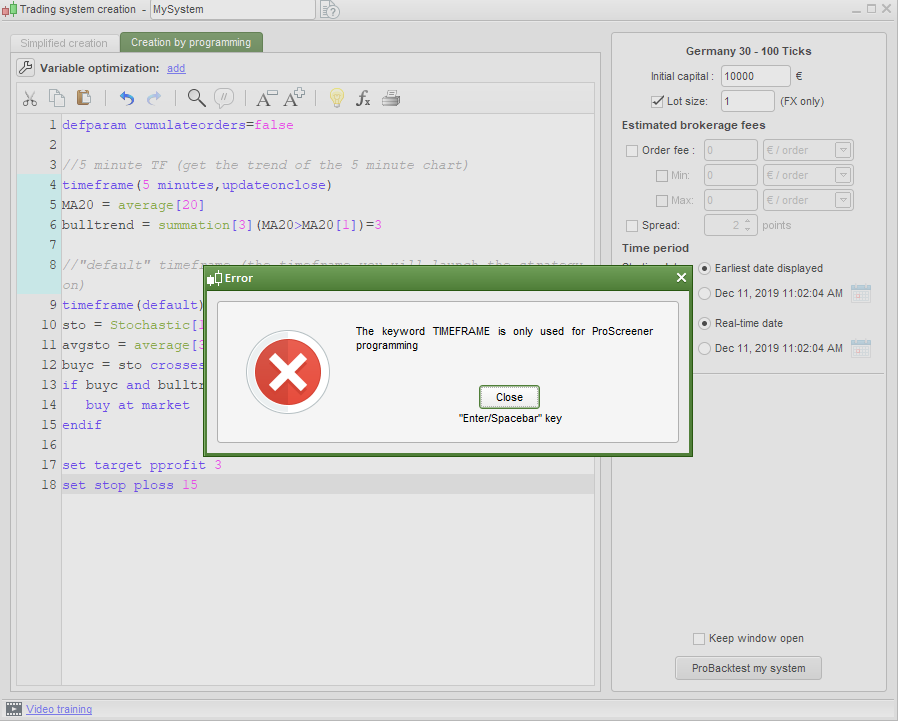Click the Initial capital input field
898x721 pixels.
pos(755,76)
